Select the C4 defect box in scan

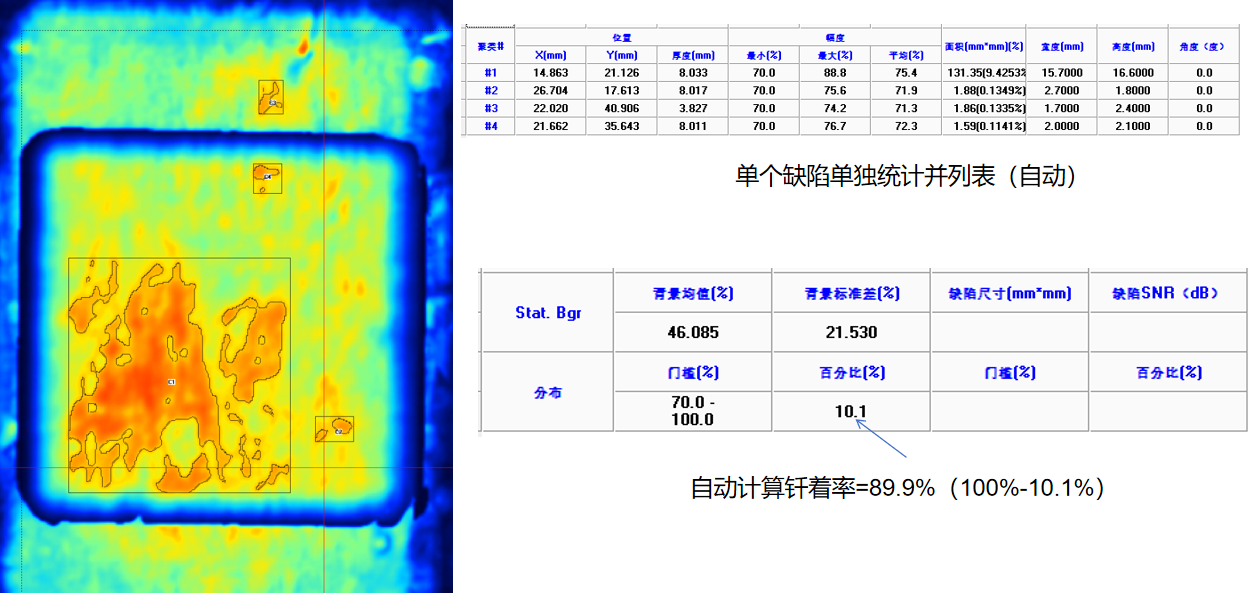267,177
